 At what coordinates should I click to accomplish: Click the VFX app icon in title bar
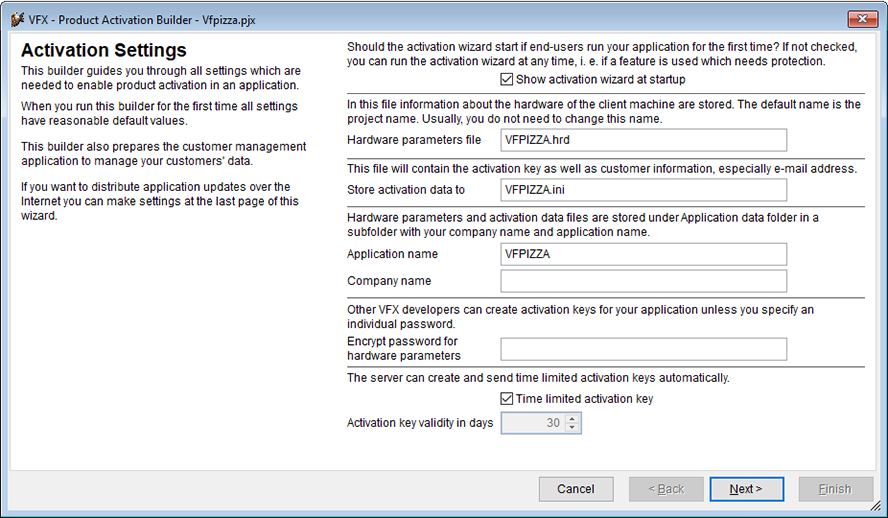[18, 20]
